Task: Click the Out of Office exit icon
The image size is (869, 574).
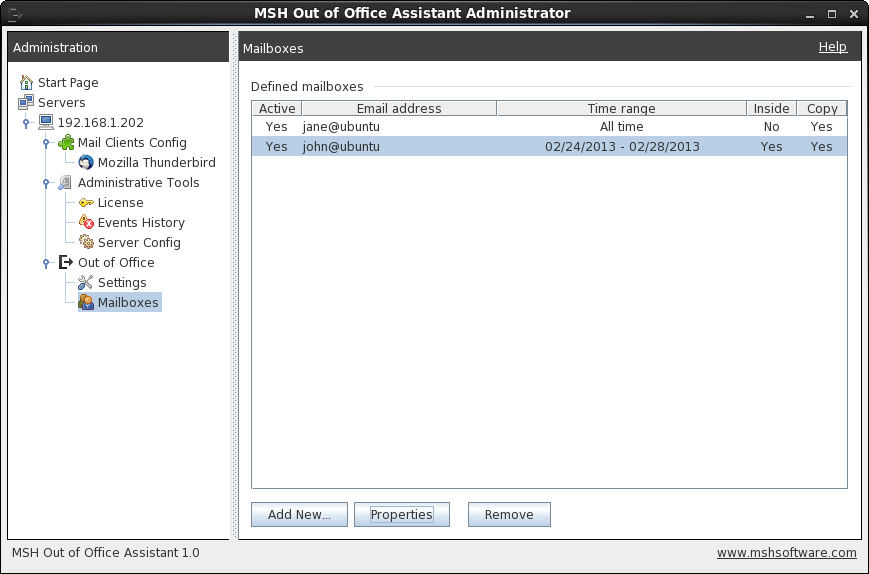Action: (x=66, y=262)
